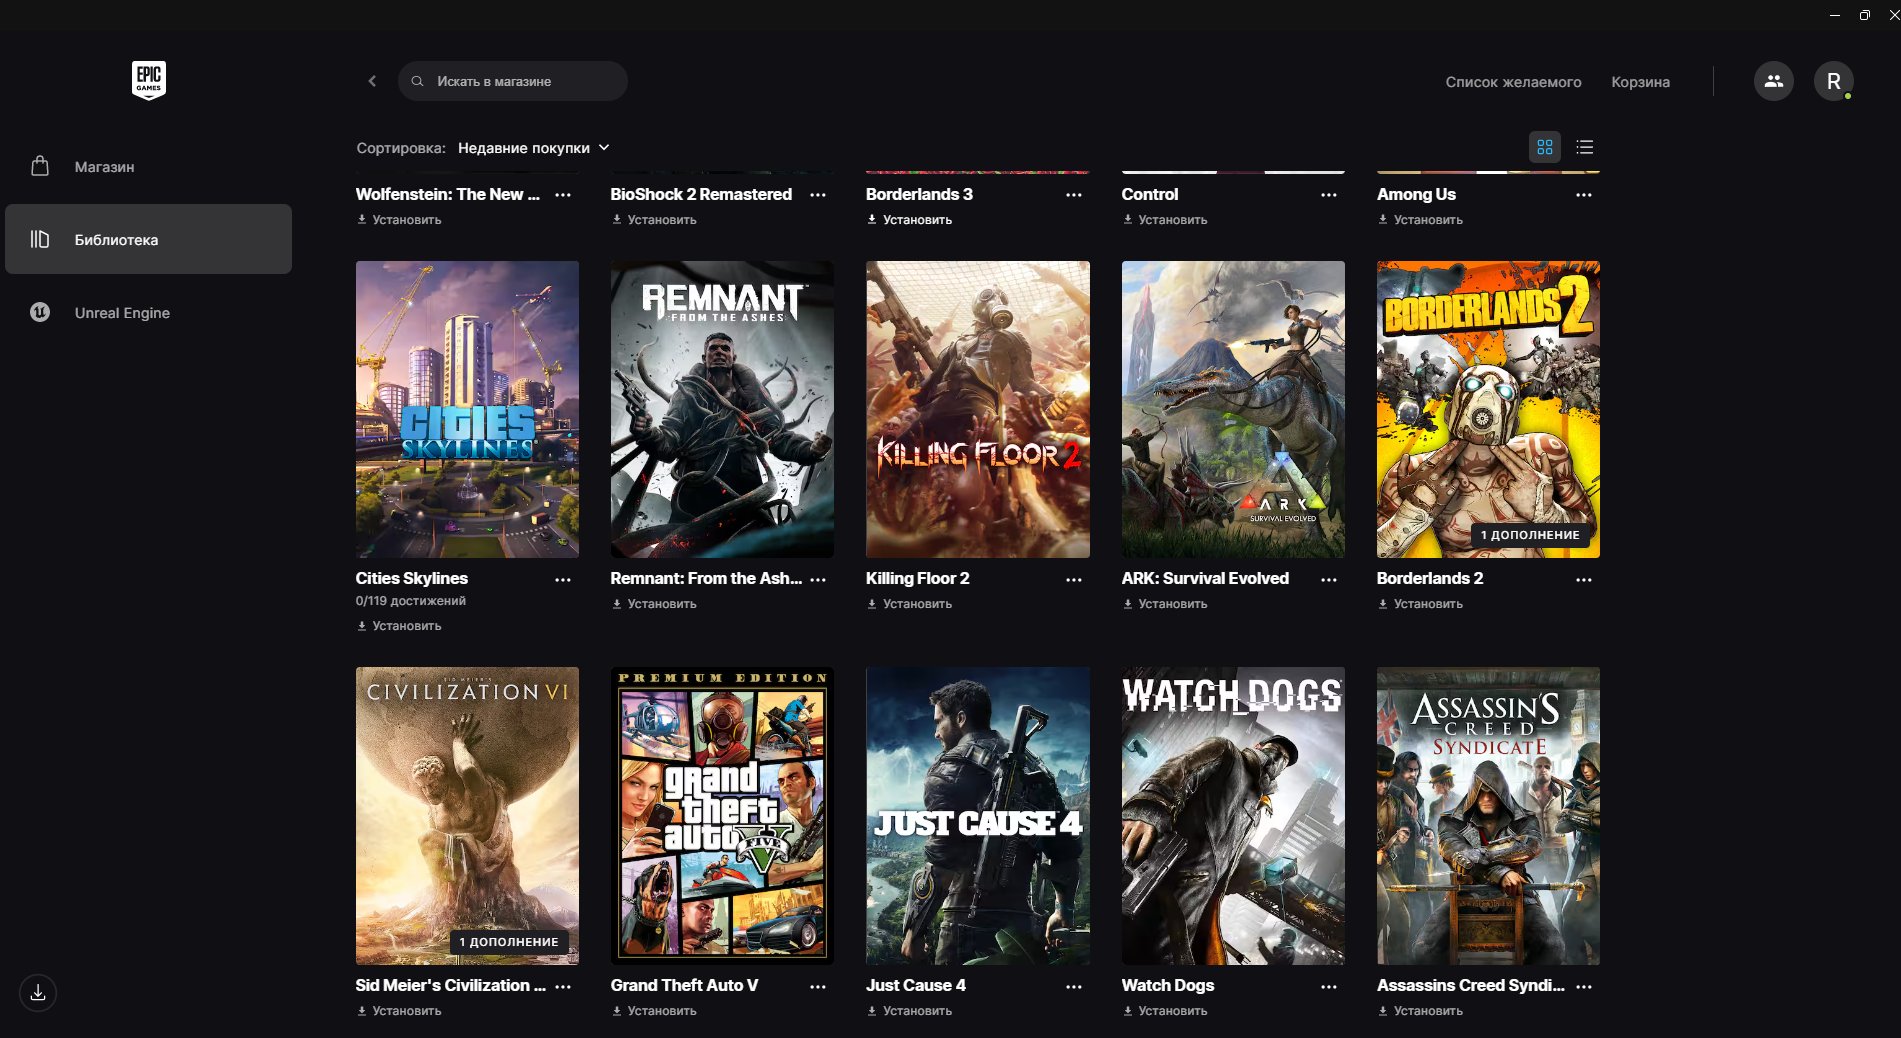Expand the Недавние покупки sort dropdown
The image size is (1901, 1038).
(x=533, y=148)
